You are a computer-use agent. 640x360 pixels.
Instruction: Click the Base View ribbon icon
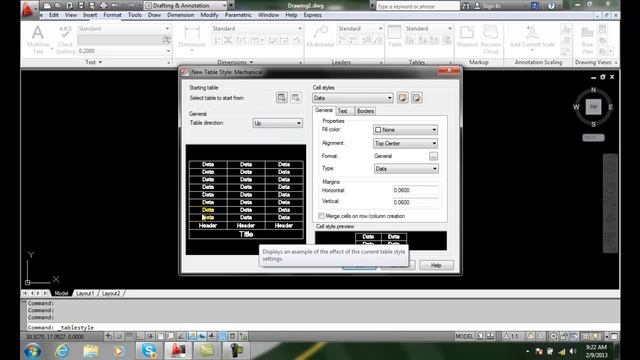(587, 40)
